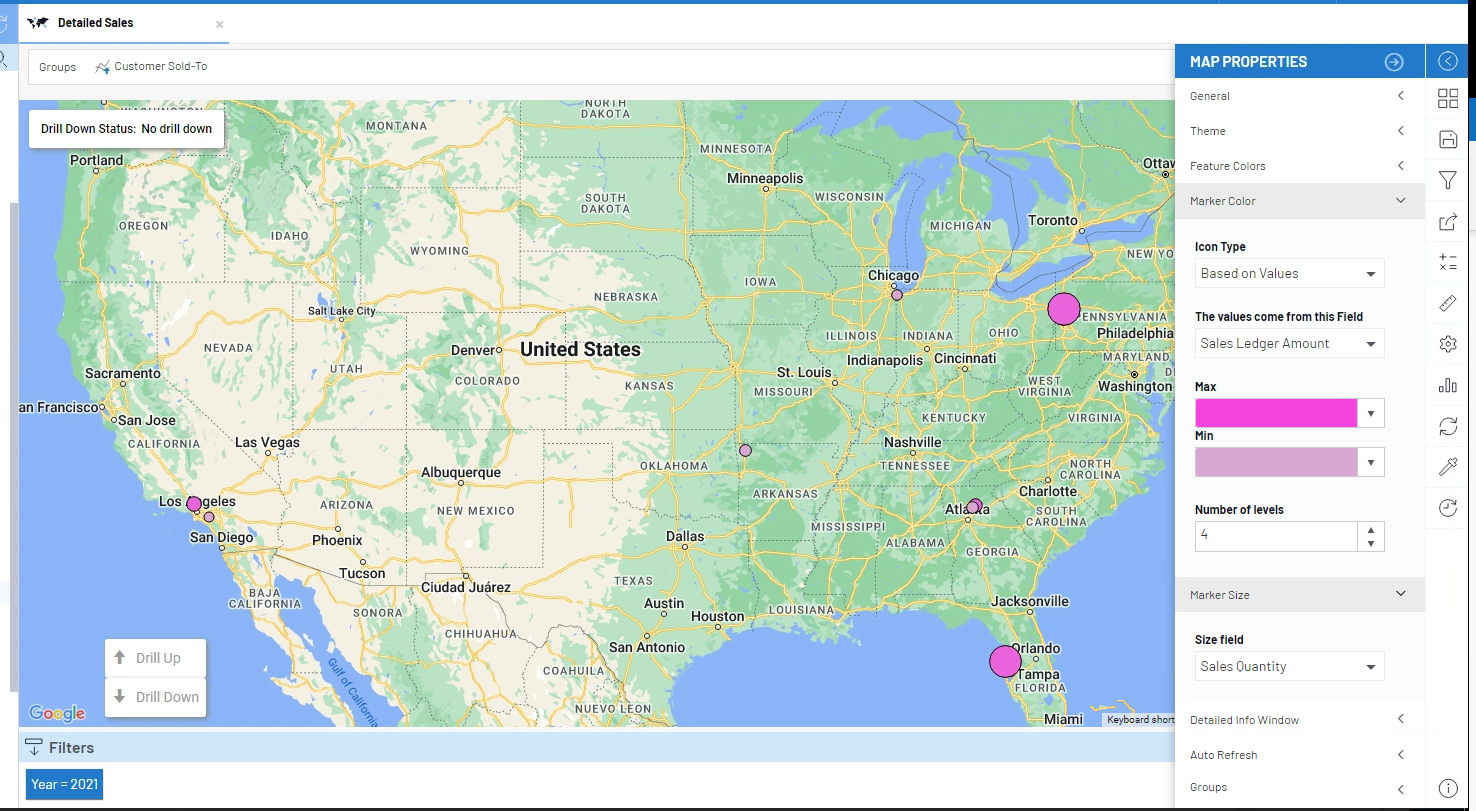
Task: Click the Share/Export icon in right sidebar
Action: tap(1447, 222)
